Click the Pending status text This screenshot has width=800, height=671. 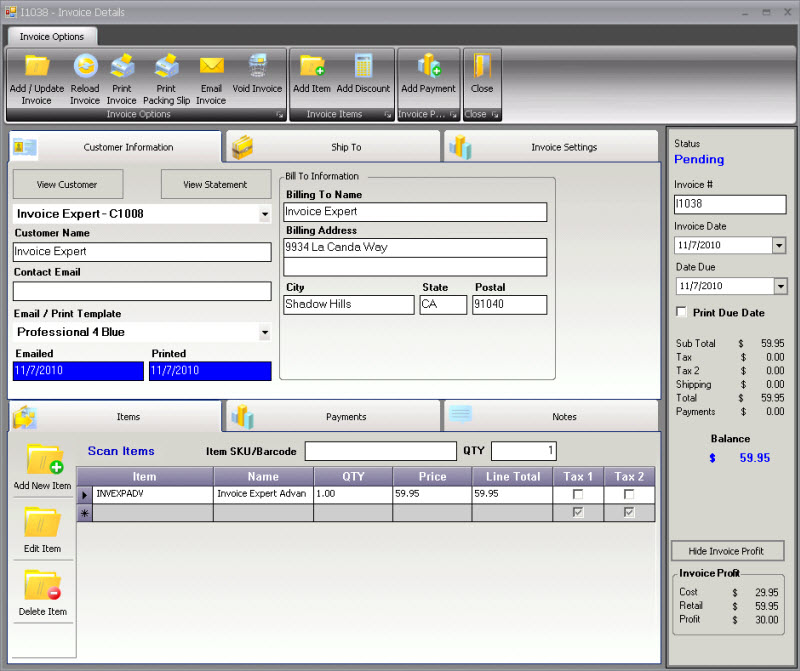click(699, 160)
